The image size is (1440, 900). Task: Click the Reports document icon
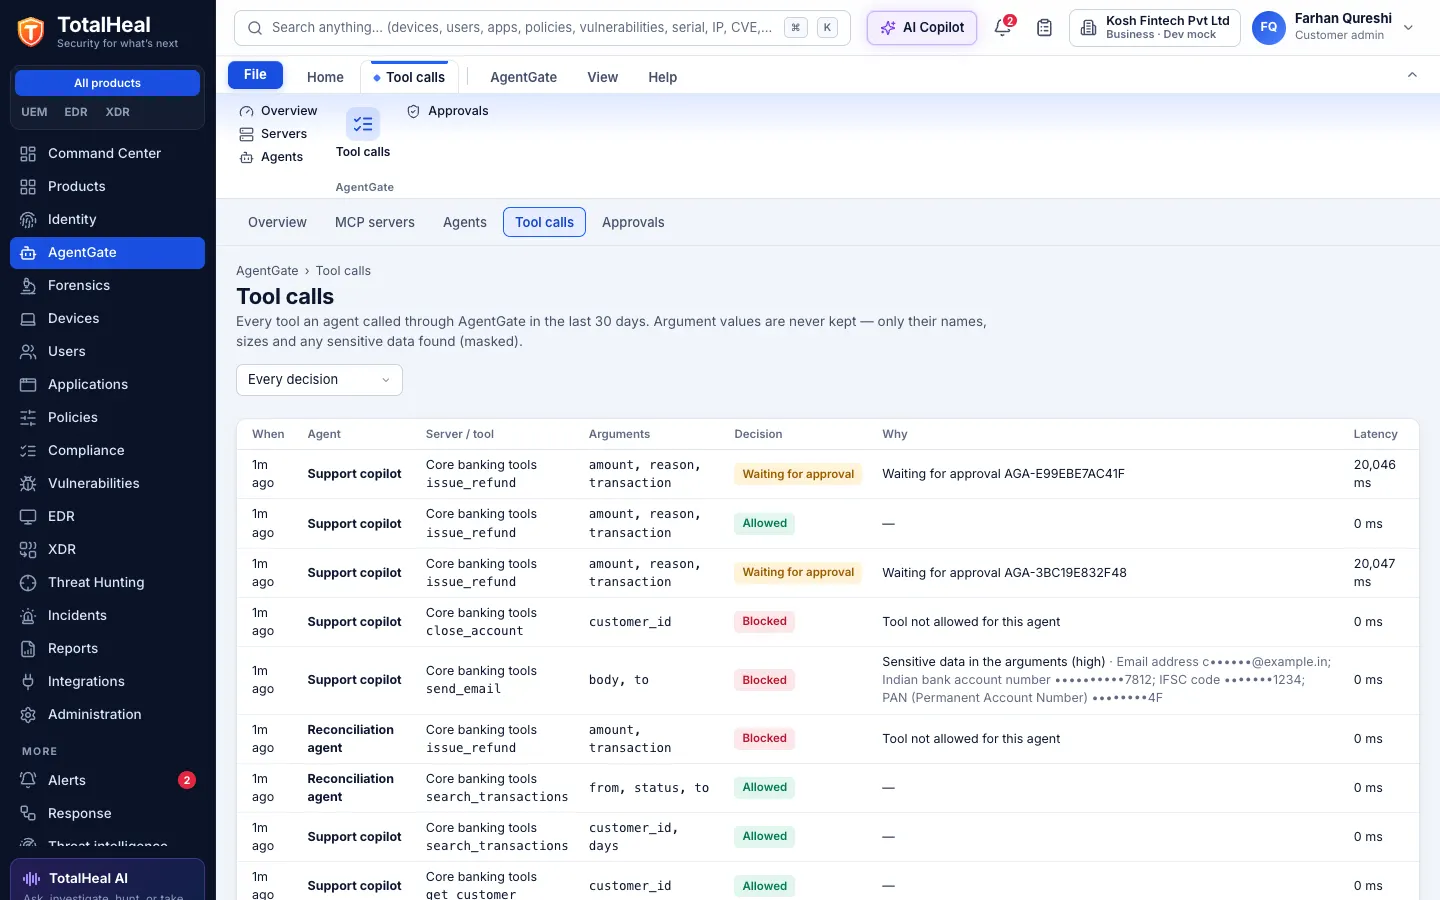tap(28, 648)
